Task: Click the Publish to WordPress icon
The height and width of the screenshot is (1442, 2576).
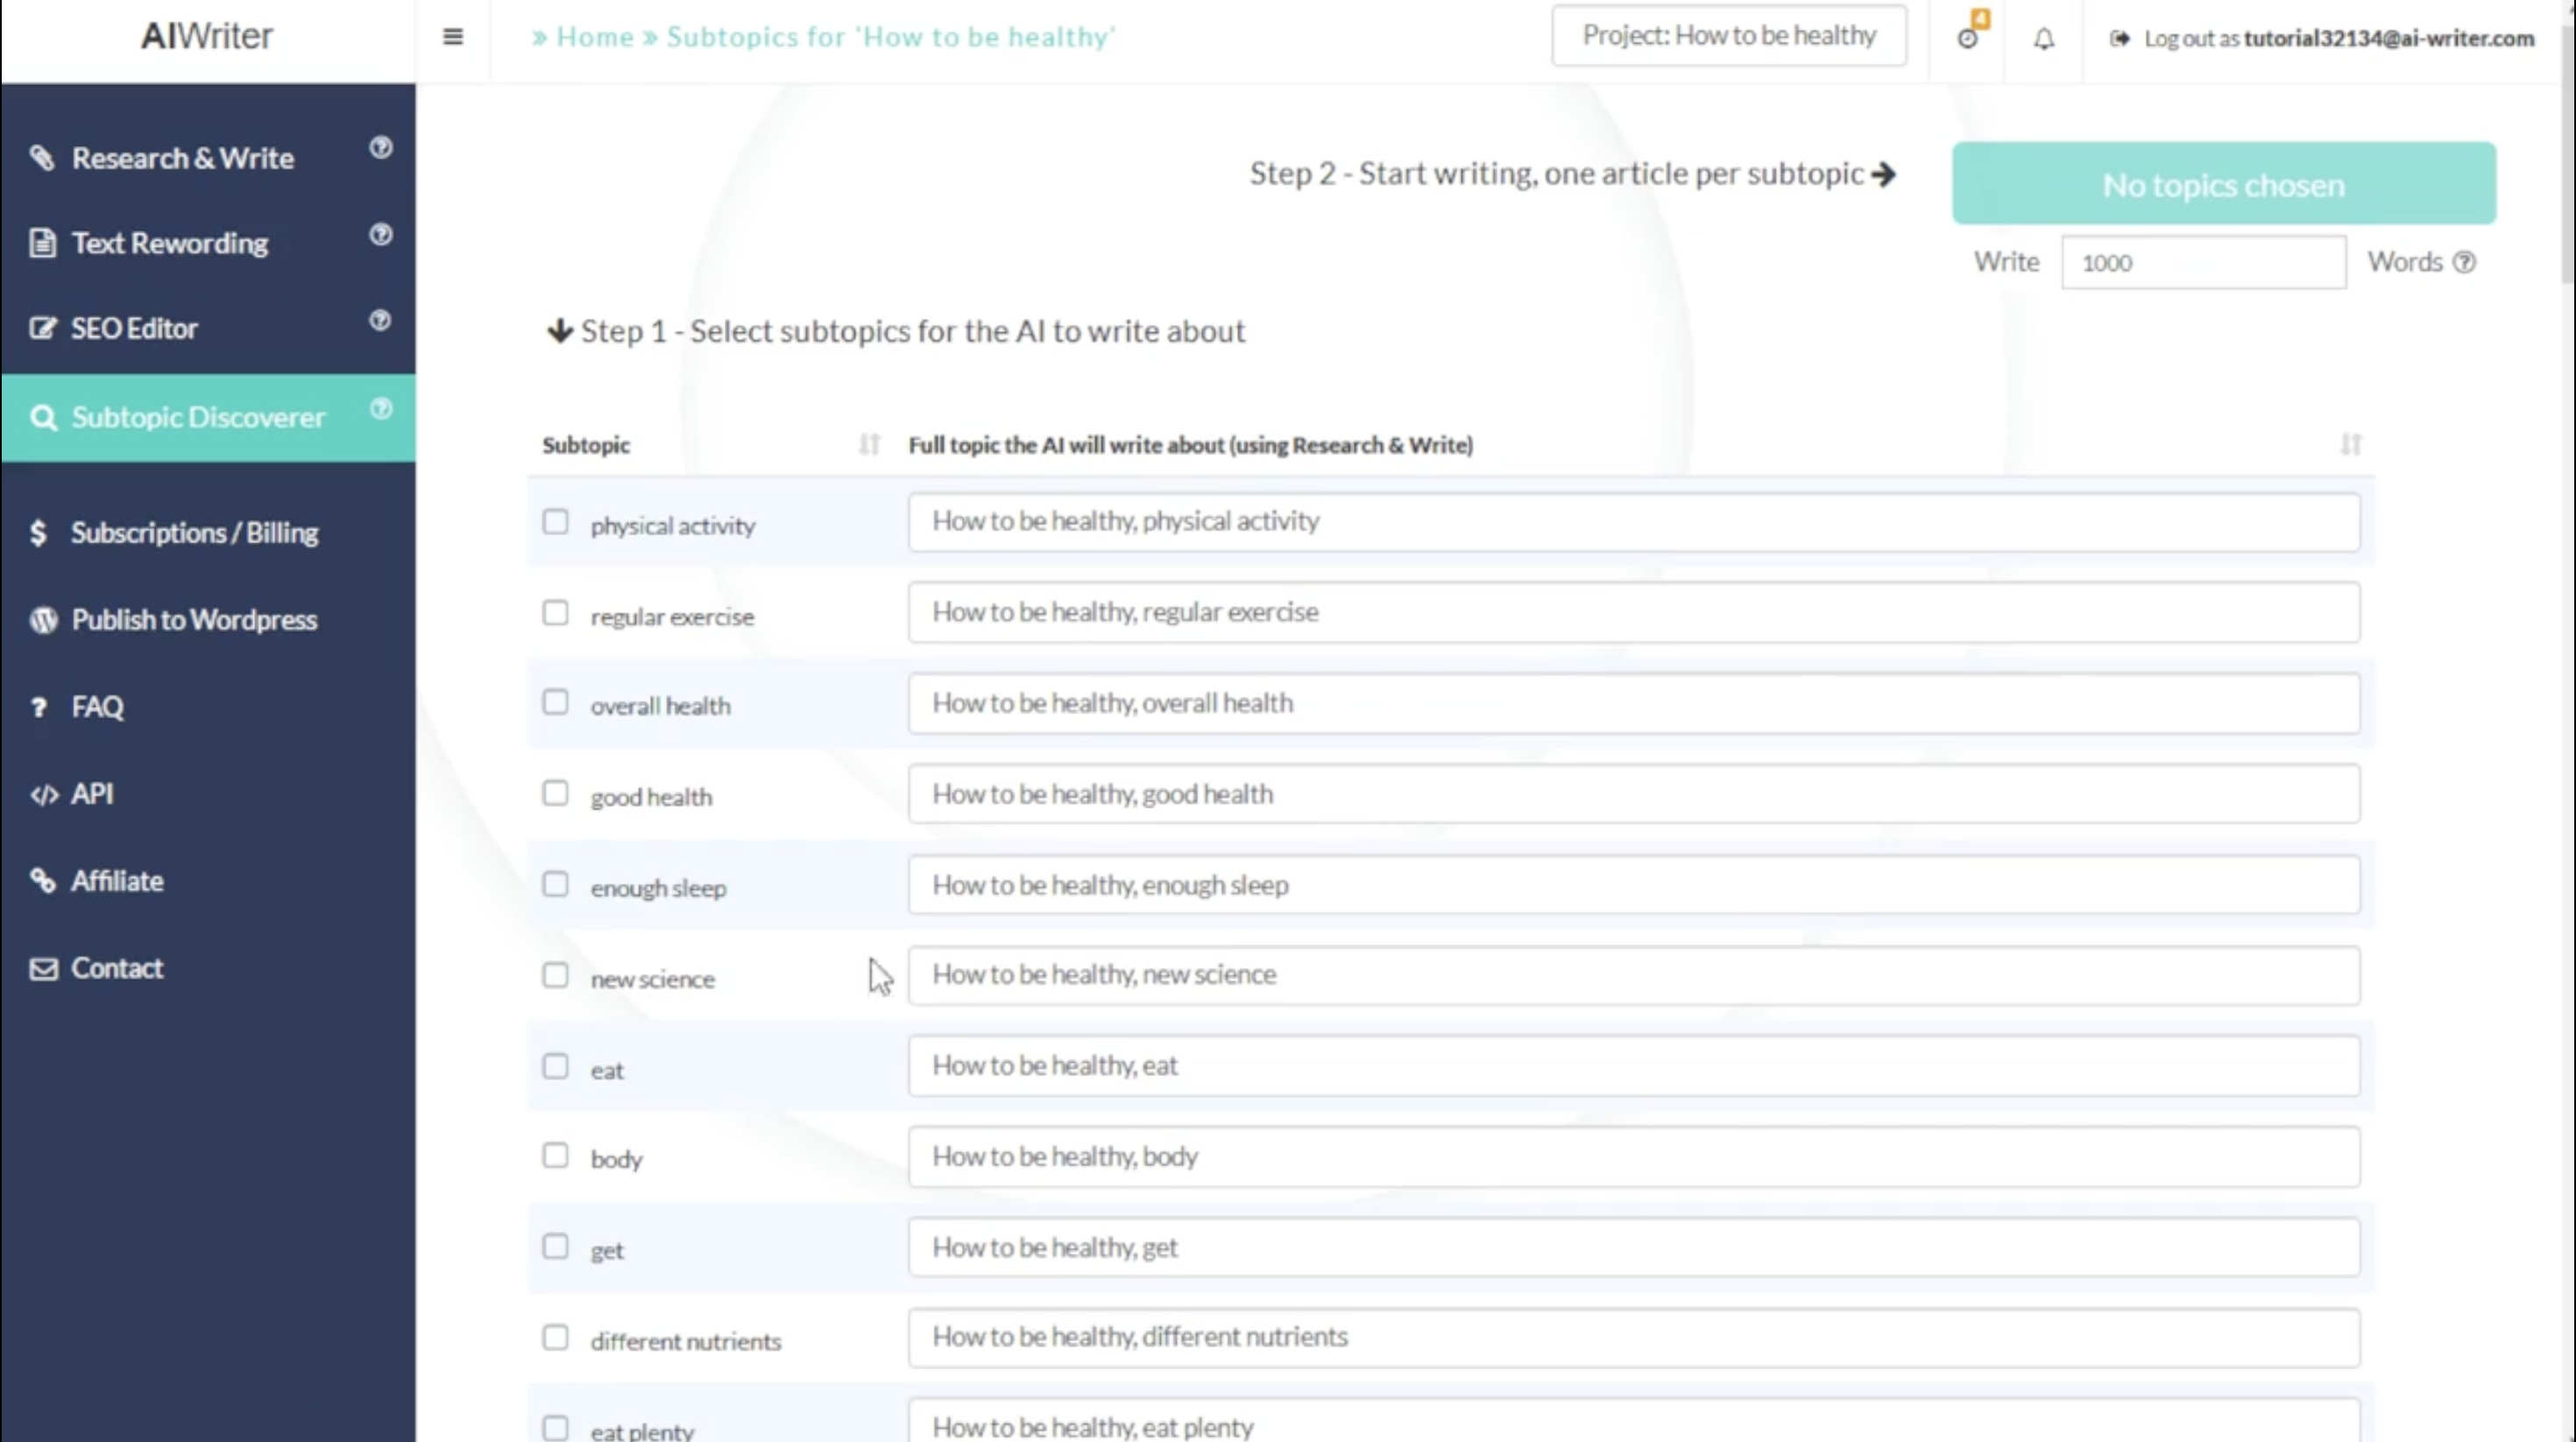Action: point(44,618)
